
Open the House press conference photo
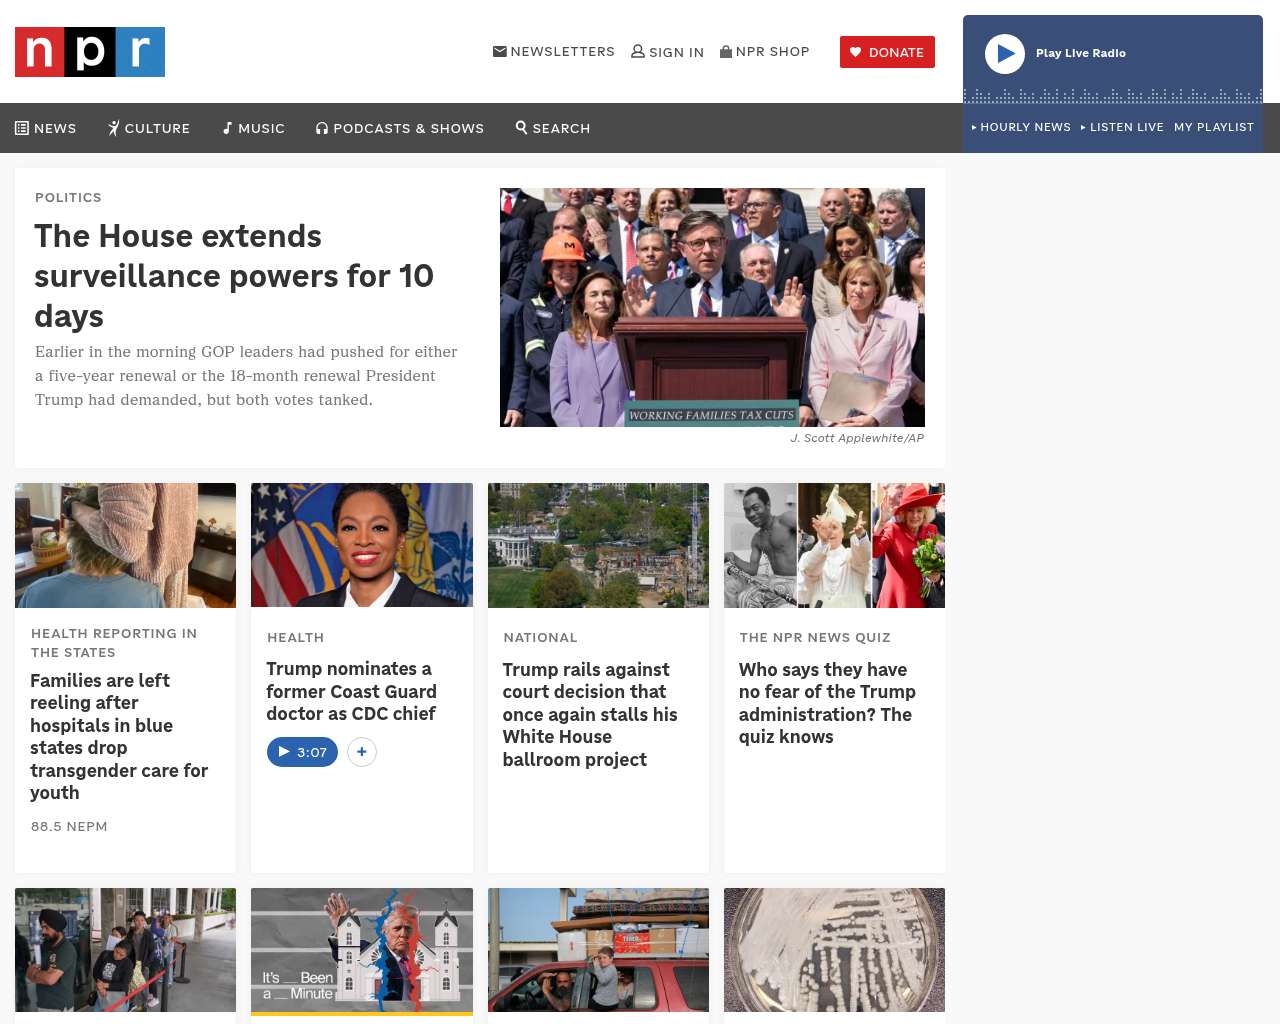(712, 307)
